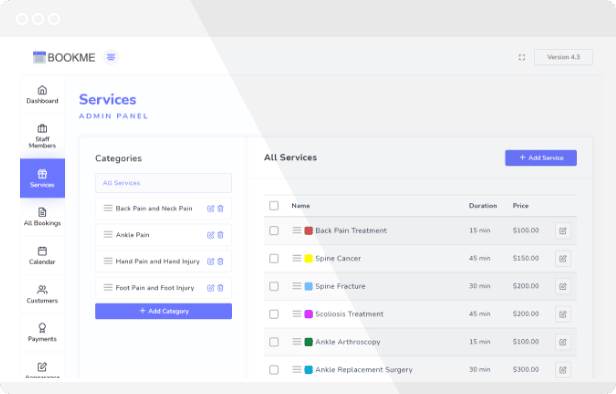Image resolution: width=616 pixels, height=394 pixels.
Task: Check the Spine Fracture checkbox
Action: (x=274, y=286)
